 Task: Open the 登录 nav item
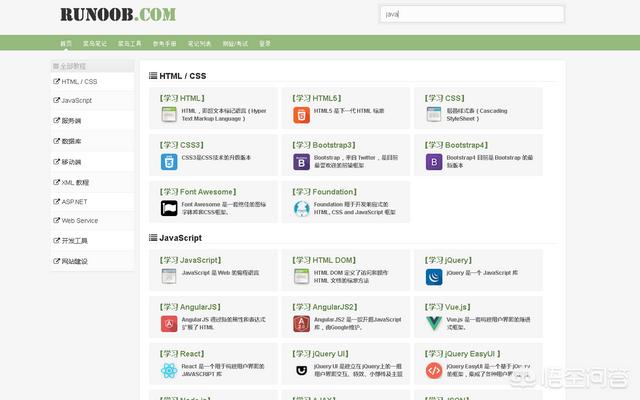click(265, 43)
